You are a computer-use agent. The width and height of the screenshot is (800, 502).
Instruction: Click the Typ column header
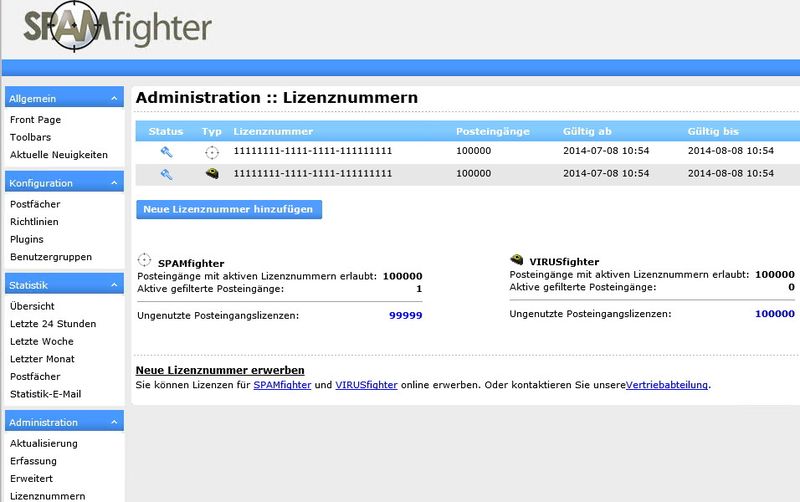[212, 131]
